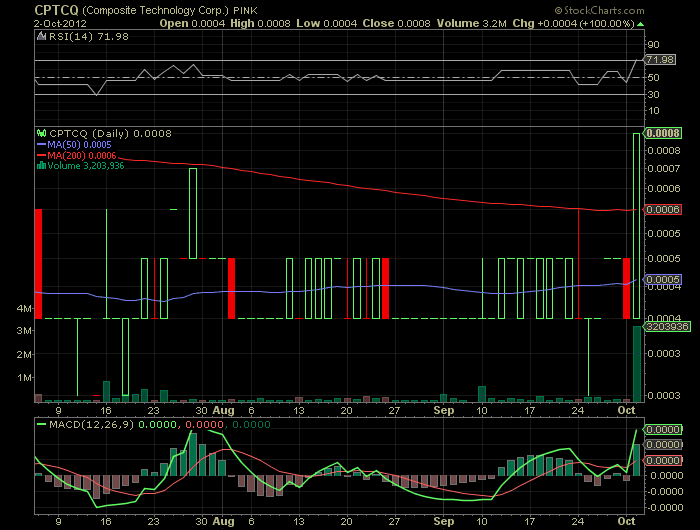The image size is (700, 530).
Task: Click the tall green Oct 2 candlestick
Action: tap(636, 225)
